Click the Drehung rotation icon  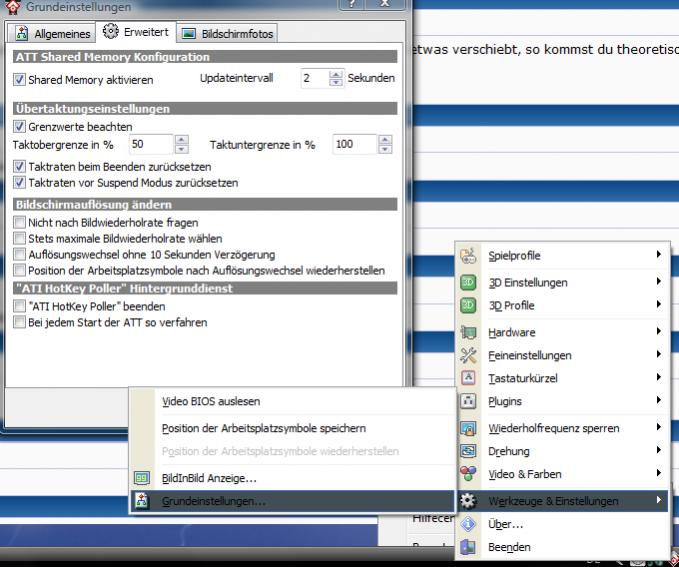468,451
